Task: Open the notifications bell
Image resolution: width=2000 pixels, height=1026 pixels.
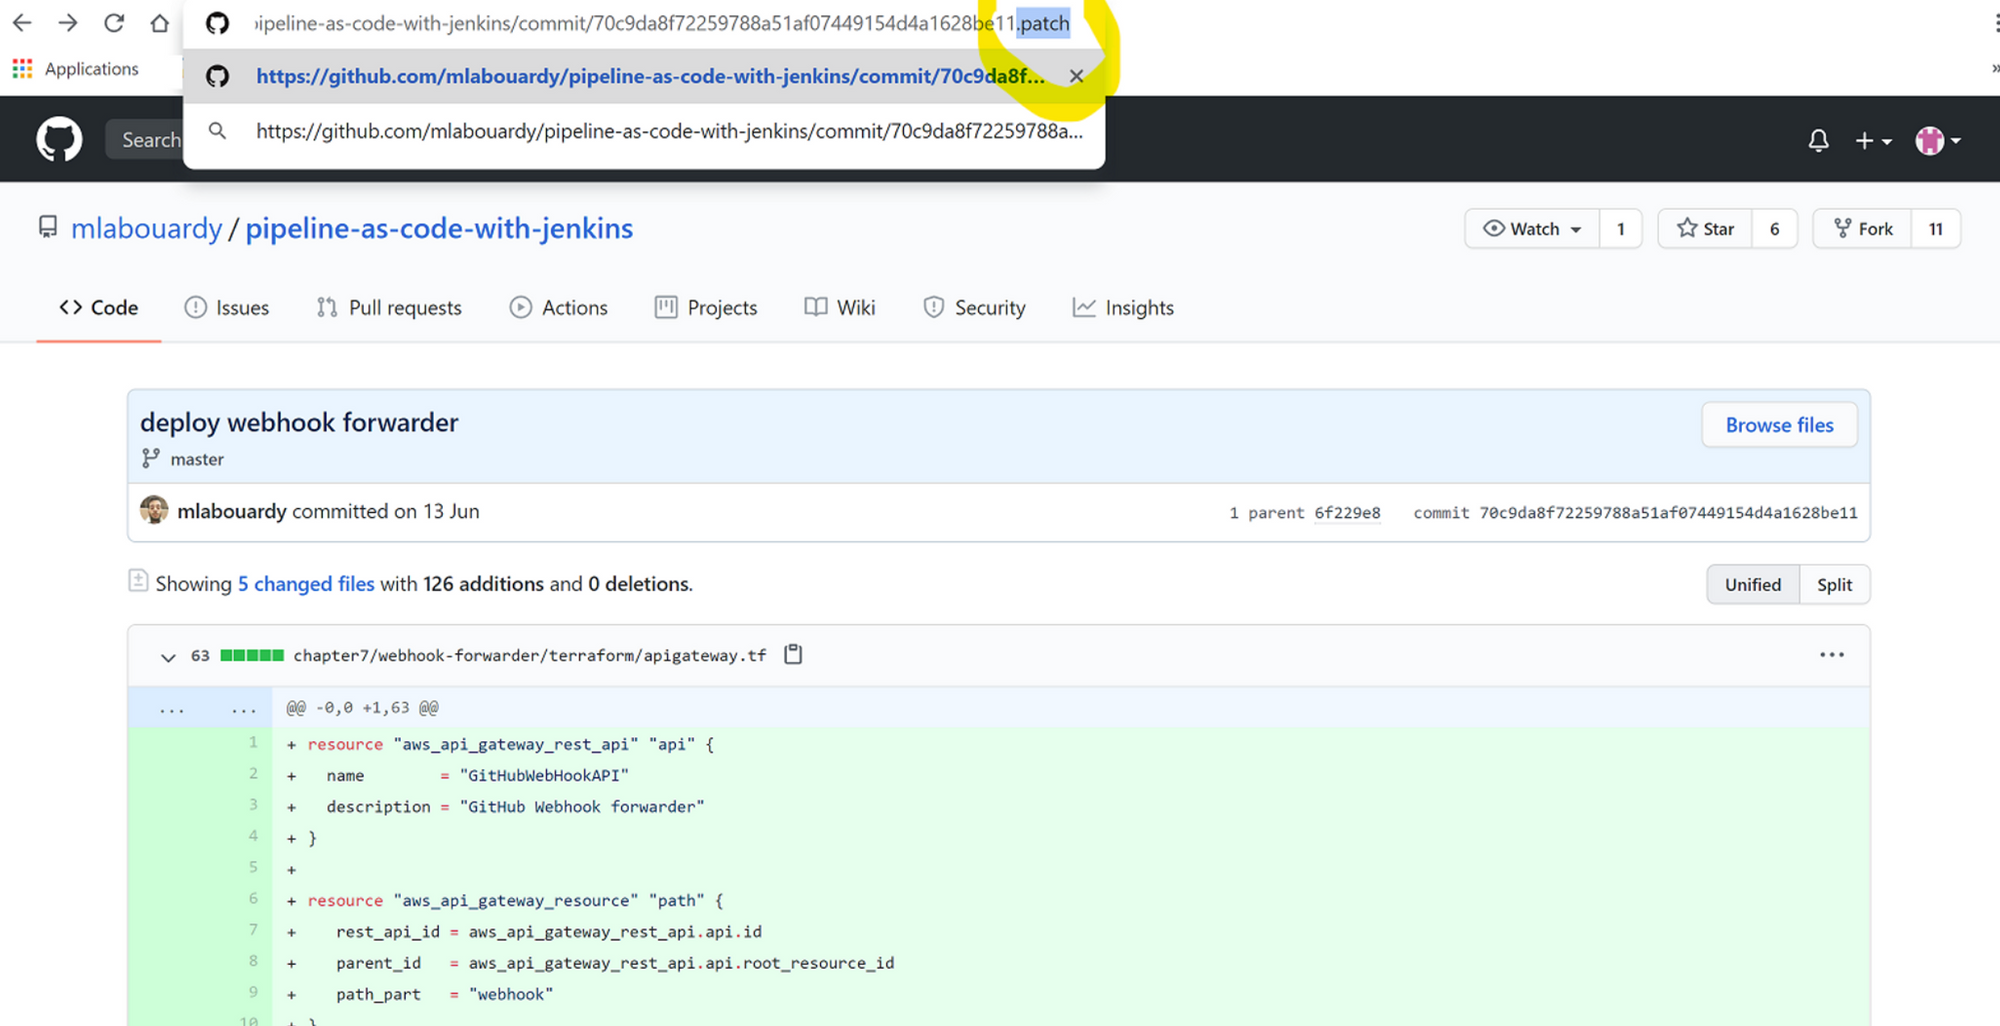Action: pos(1818,141)
